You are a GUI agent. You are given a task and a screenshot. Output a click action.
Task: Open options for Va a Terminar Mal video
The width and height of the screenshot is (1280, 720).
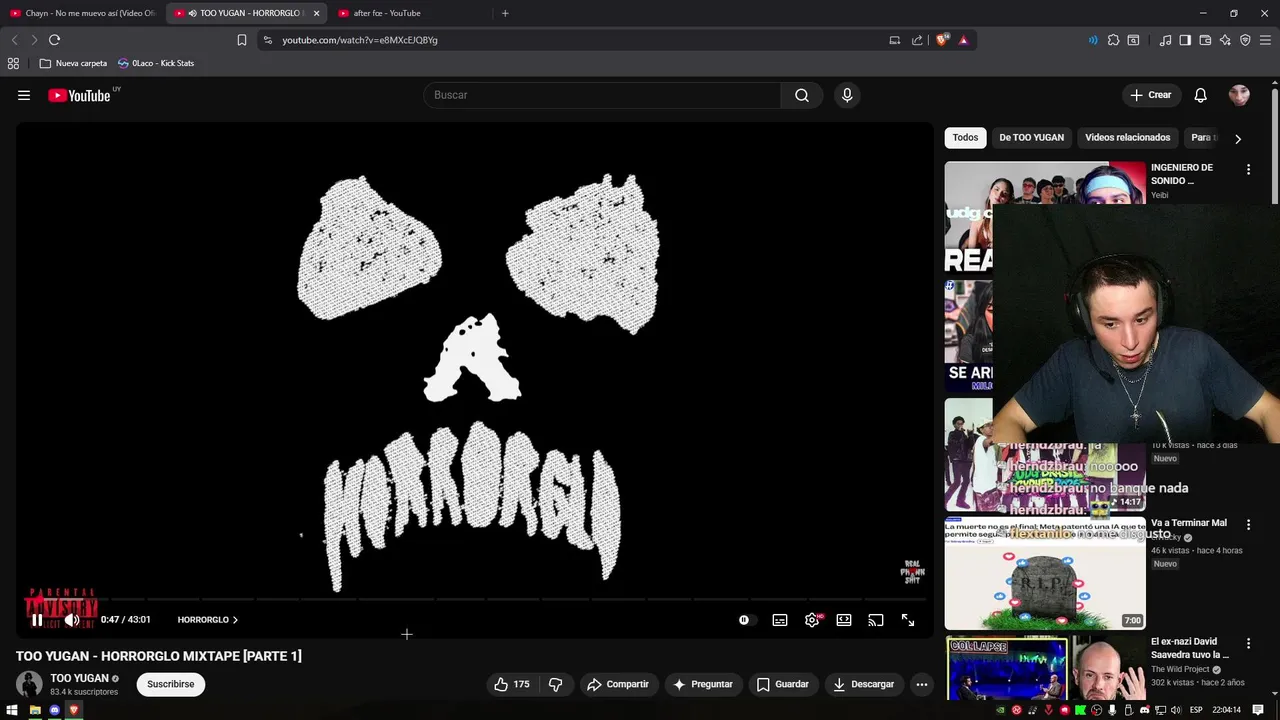(1248, 525)
